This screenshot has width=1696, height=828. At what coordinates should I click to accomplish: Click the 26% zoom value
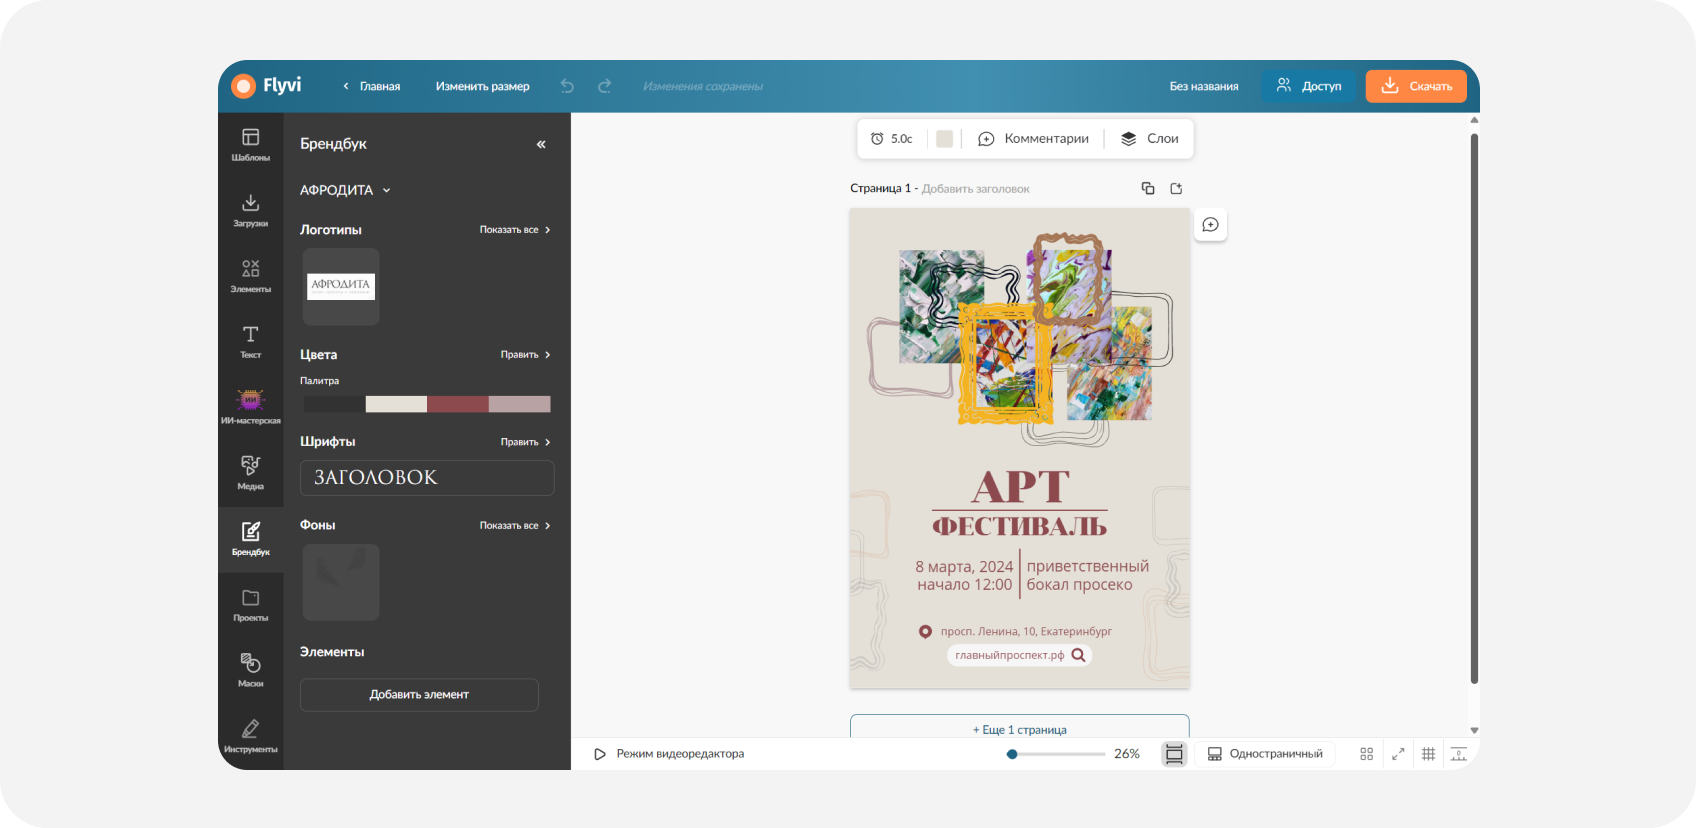point(1127,754)
